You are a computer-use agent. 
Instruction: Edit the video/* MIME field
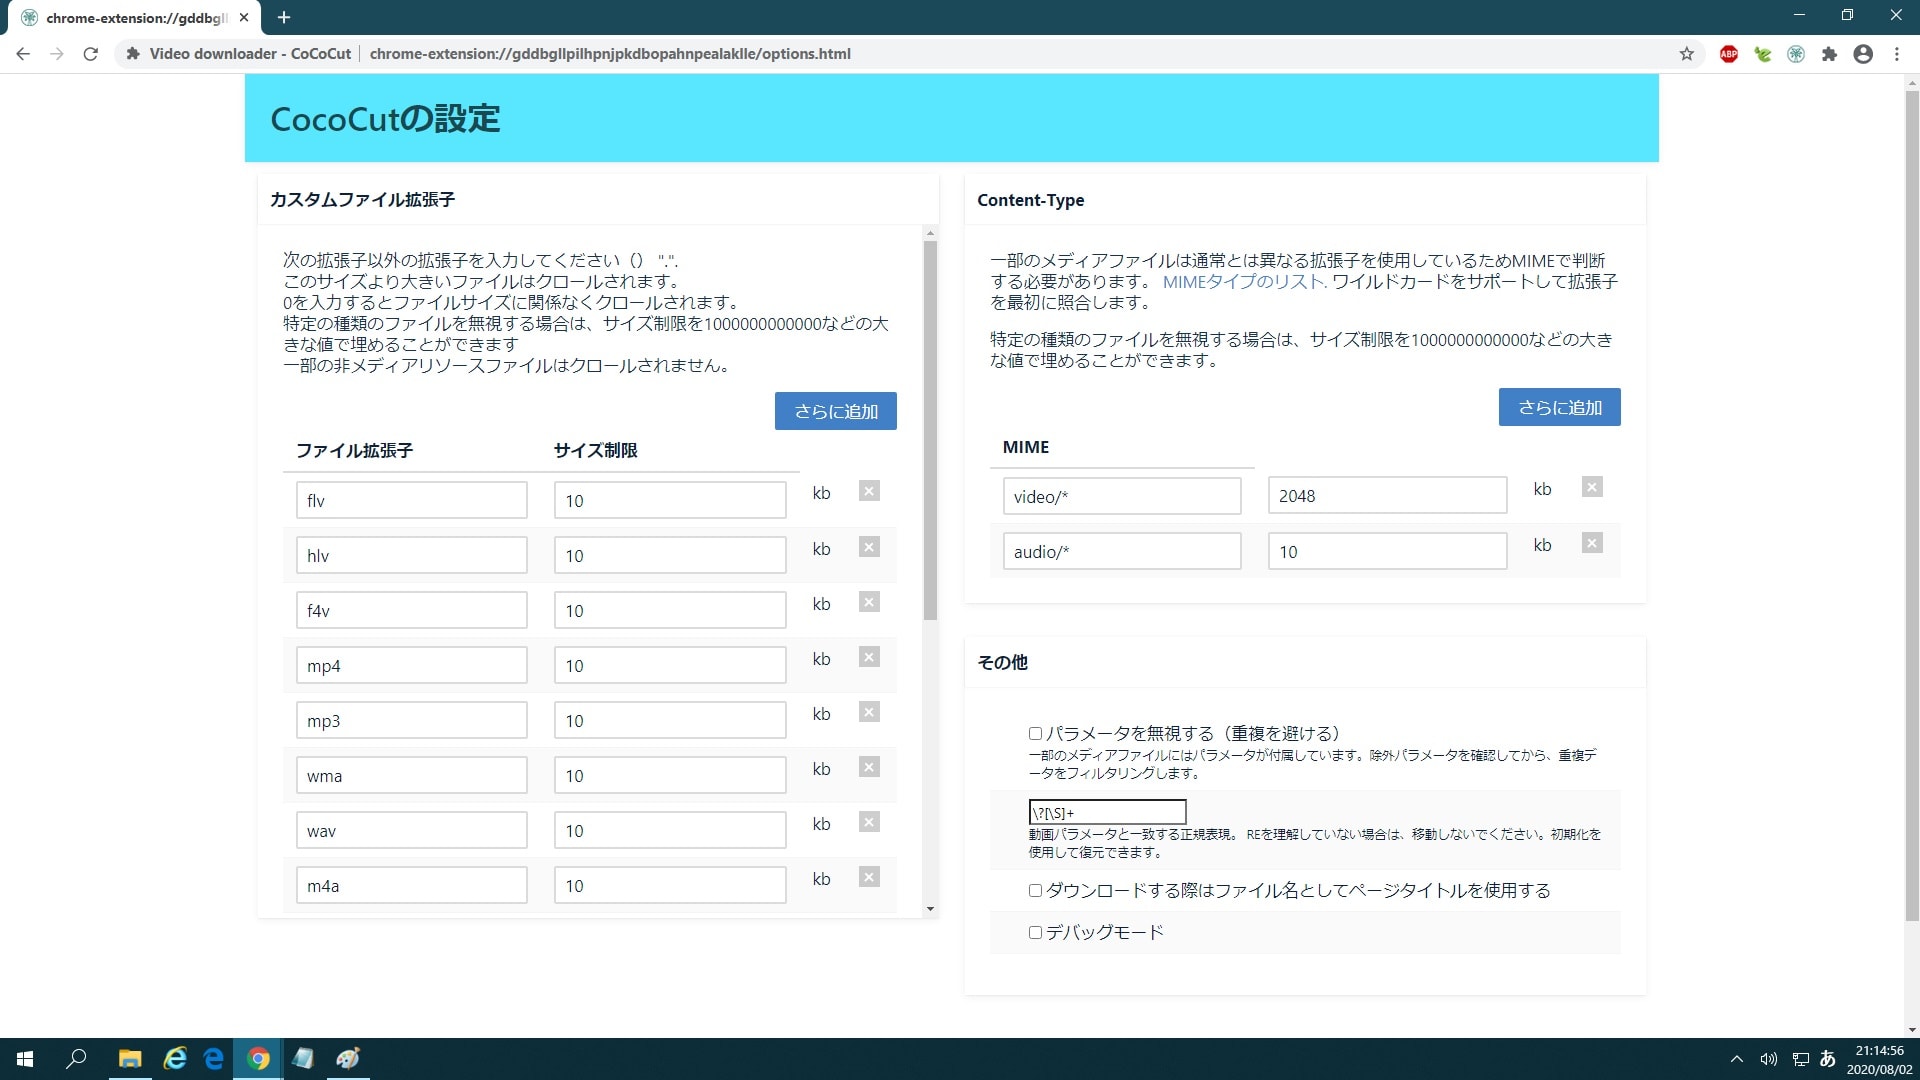pyautogui.click(x=1121, y=496)
